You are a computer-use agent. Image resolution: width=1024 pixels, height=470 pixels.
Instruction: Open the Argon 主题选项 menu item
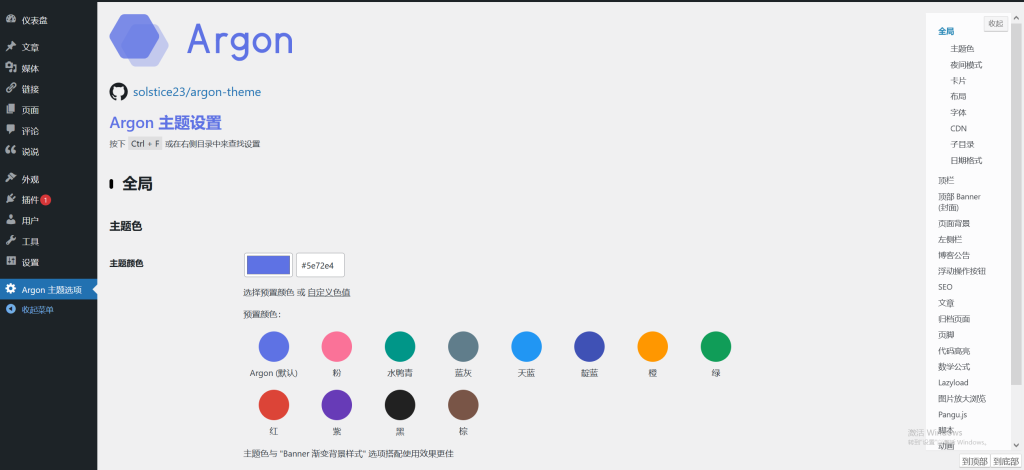[51, 290]
